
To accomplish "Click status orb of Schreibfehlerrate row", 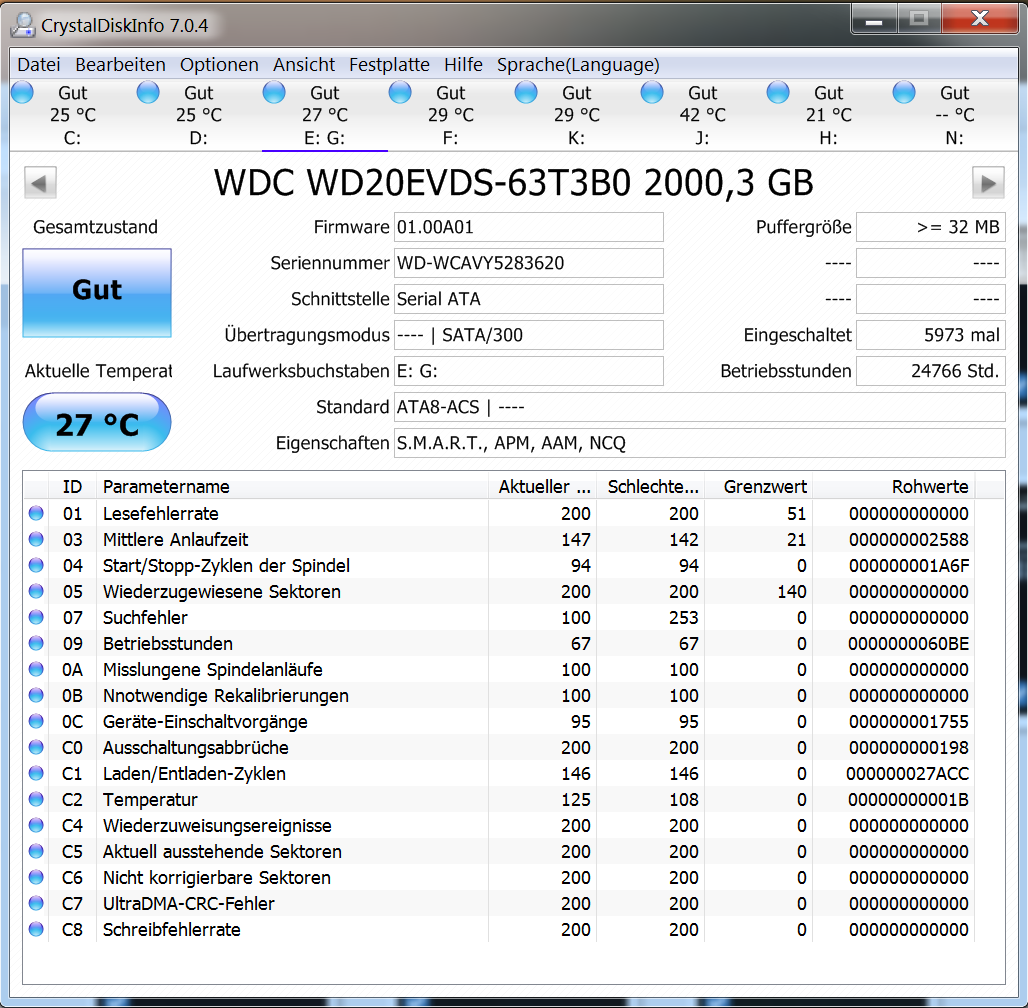I will 36,929.
